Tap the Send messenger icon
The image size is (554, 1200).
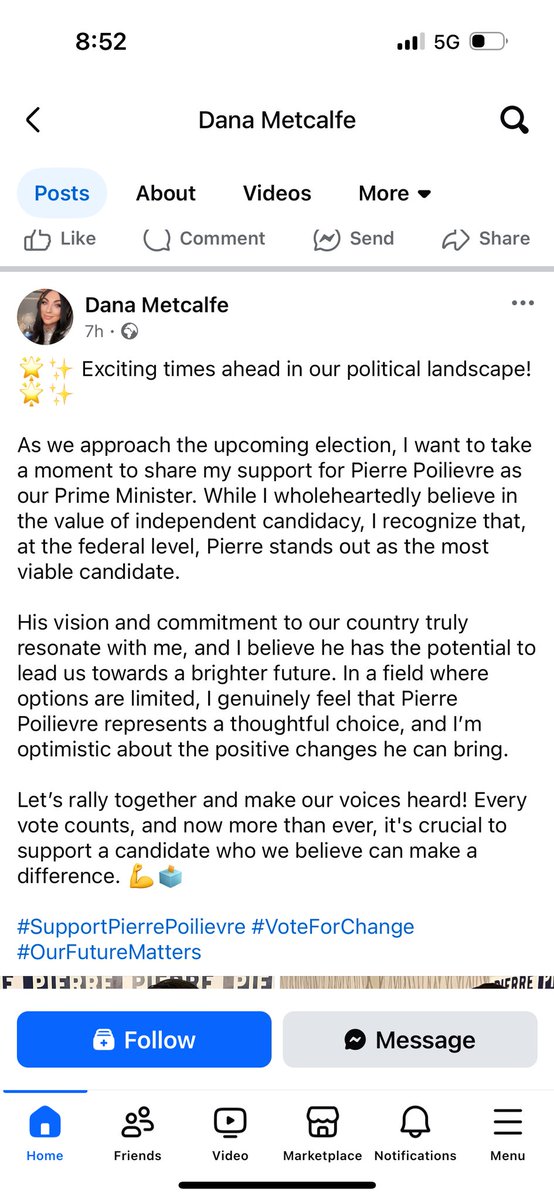[x=327, y=239]
